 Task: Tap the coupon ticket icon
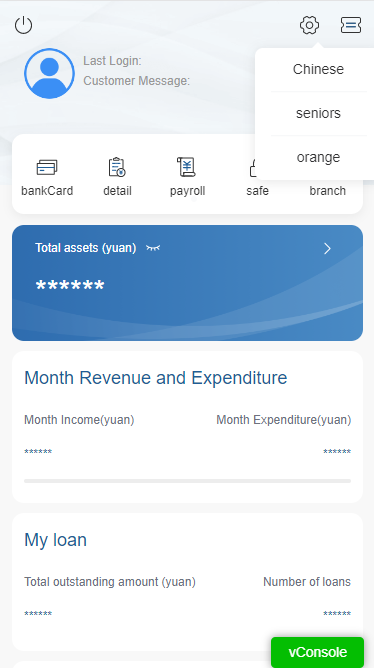351,25
